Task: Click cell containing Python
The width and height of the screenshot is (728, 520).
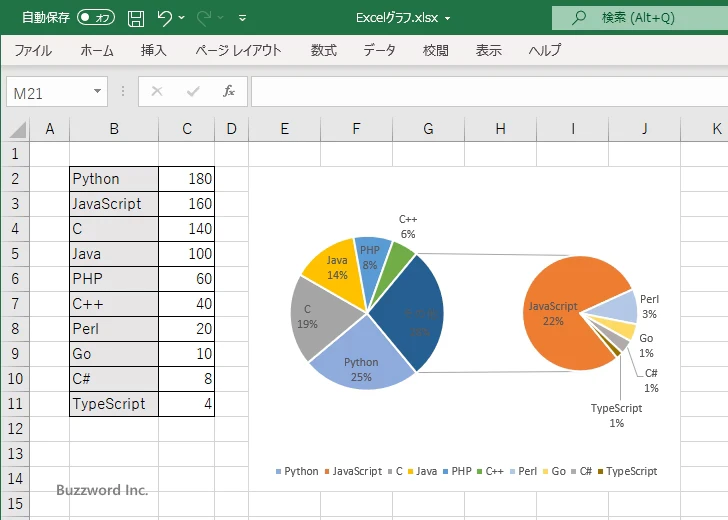Action: 114,179
